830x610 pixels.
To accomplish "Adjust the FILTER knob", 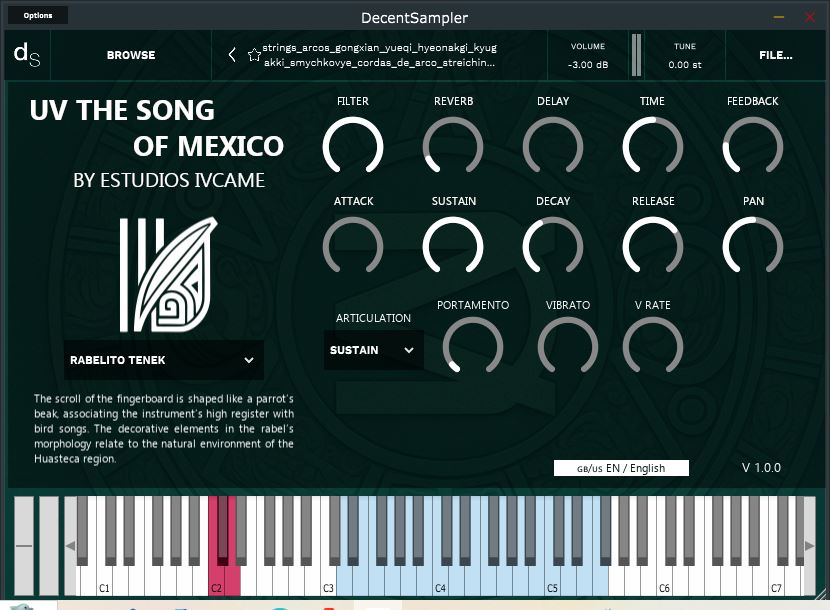I will click(353, 147).
